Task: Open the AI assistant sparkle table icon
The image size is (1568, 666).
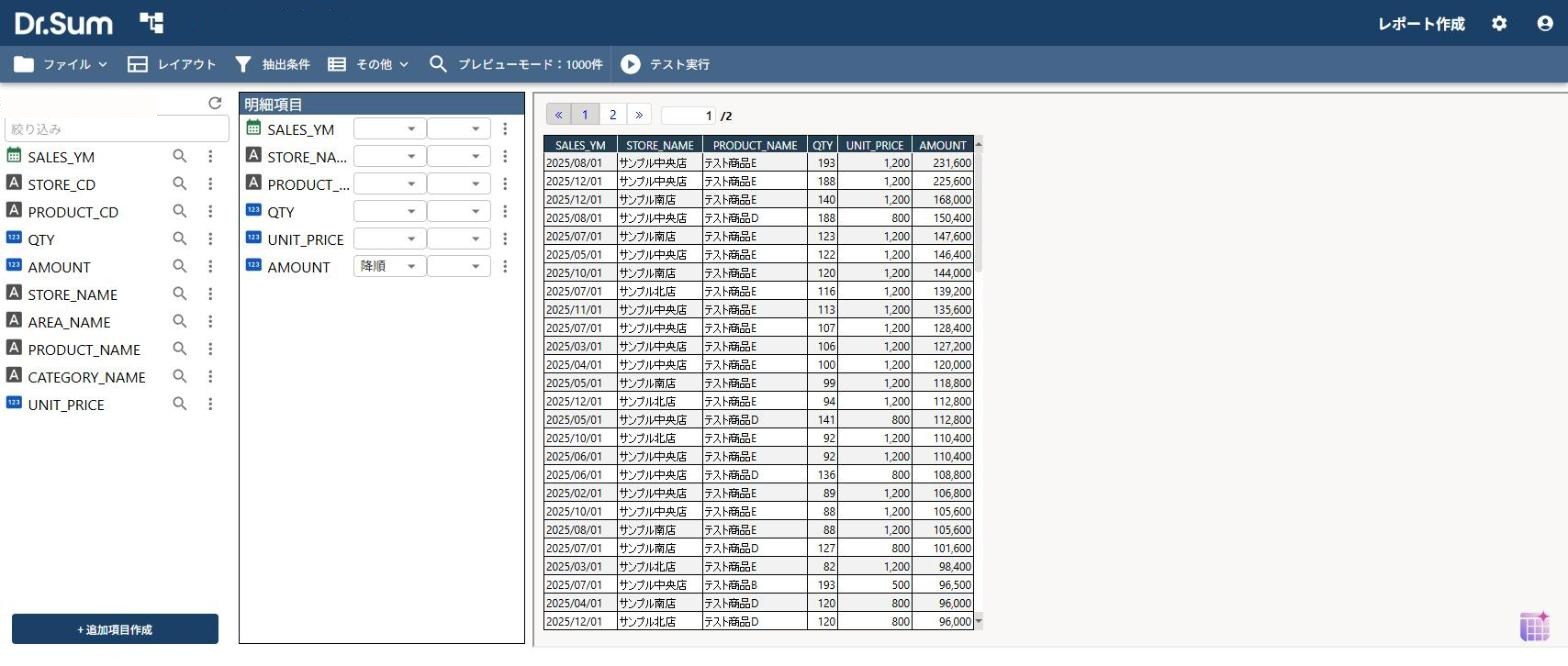Action: [1534, 626]
